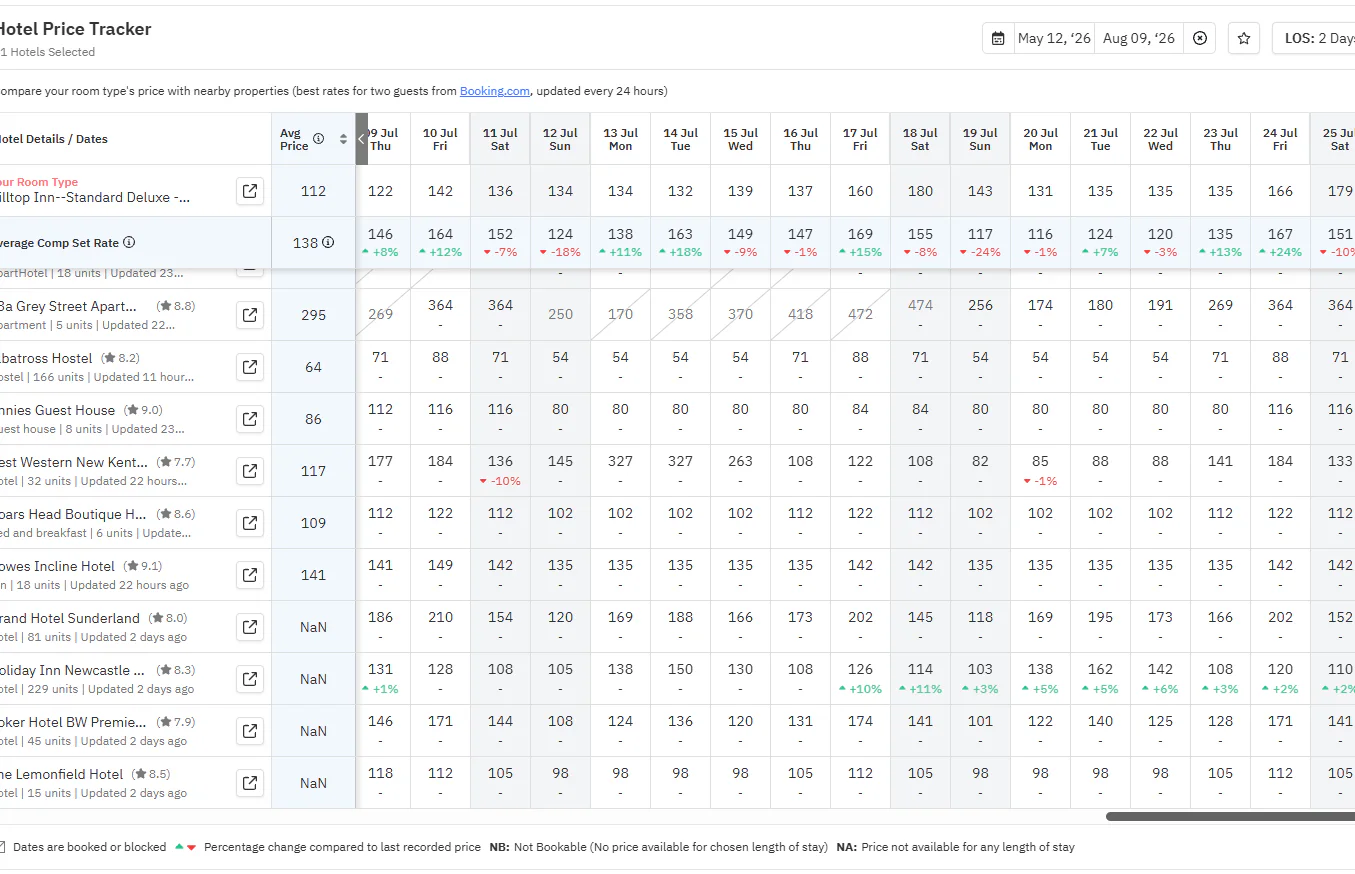Click The Lemonfield Hotel name
Image resolution: width=1355 pixels, height=874 pixels.
point(61,774)
